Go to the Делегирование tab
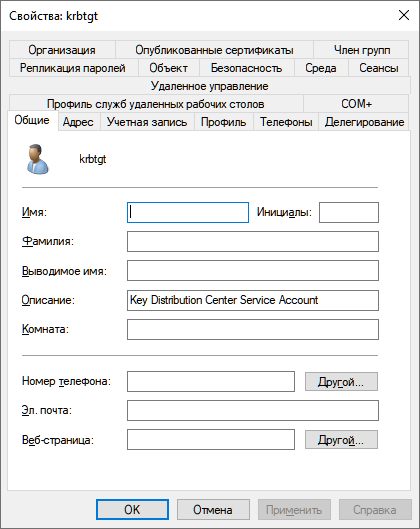Image resolution: width=420 pixels, height=529 pixels. 364,122
